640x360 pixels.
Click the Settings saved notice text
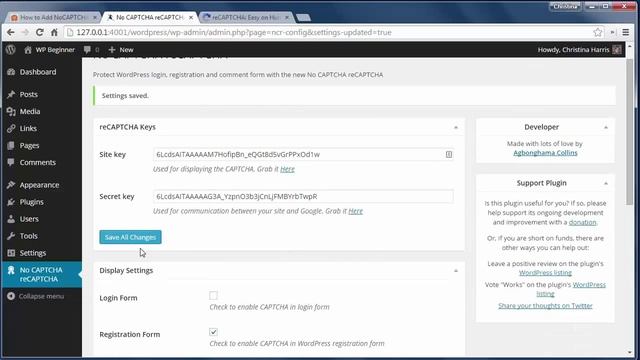(125, 96)
